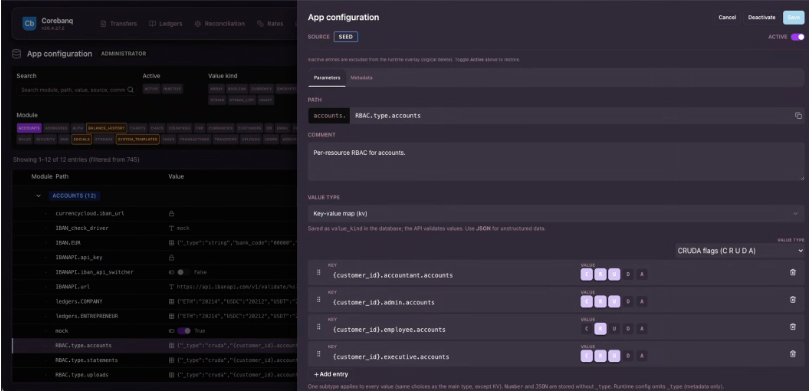Click the SEED source badge

346,37
